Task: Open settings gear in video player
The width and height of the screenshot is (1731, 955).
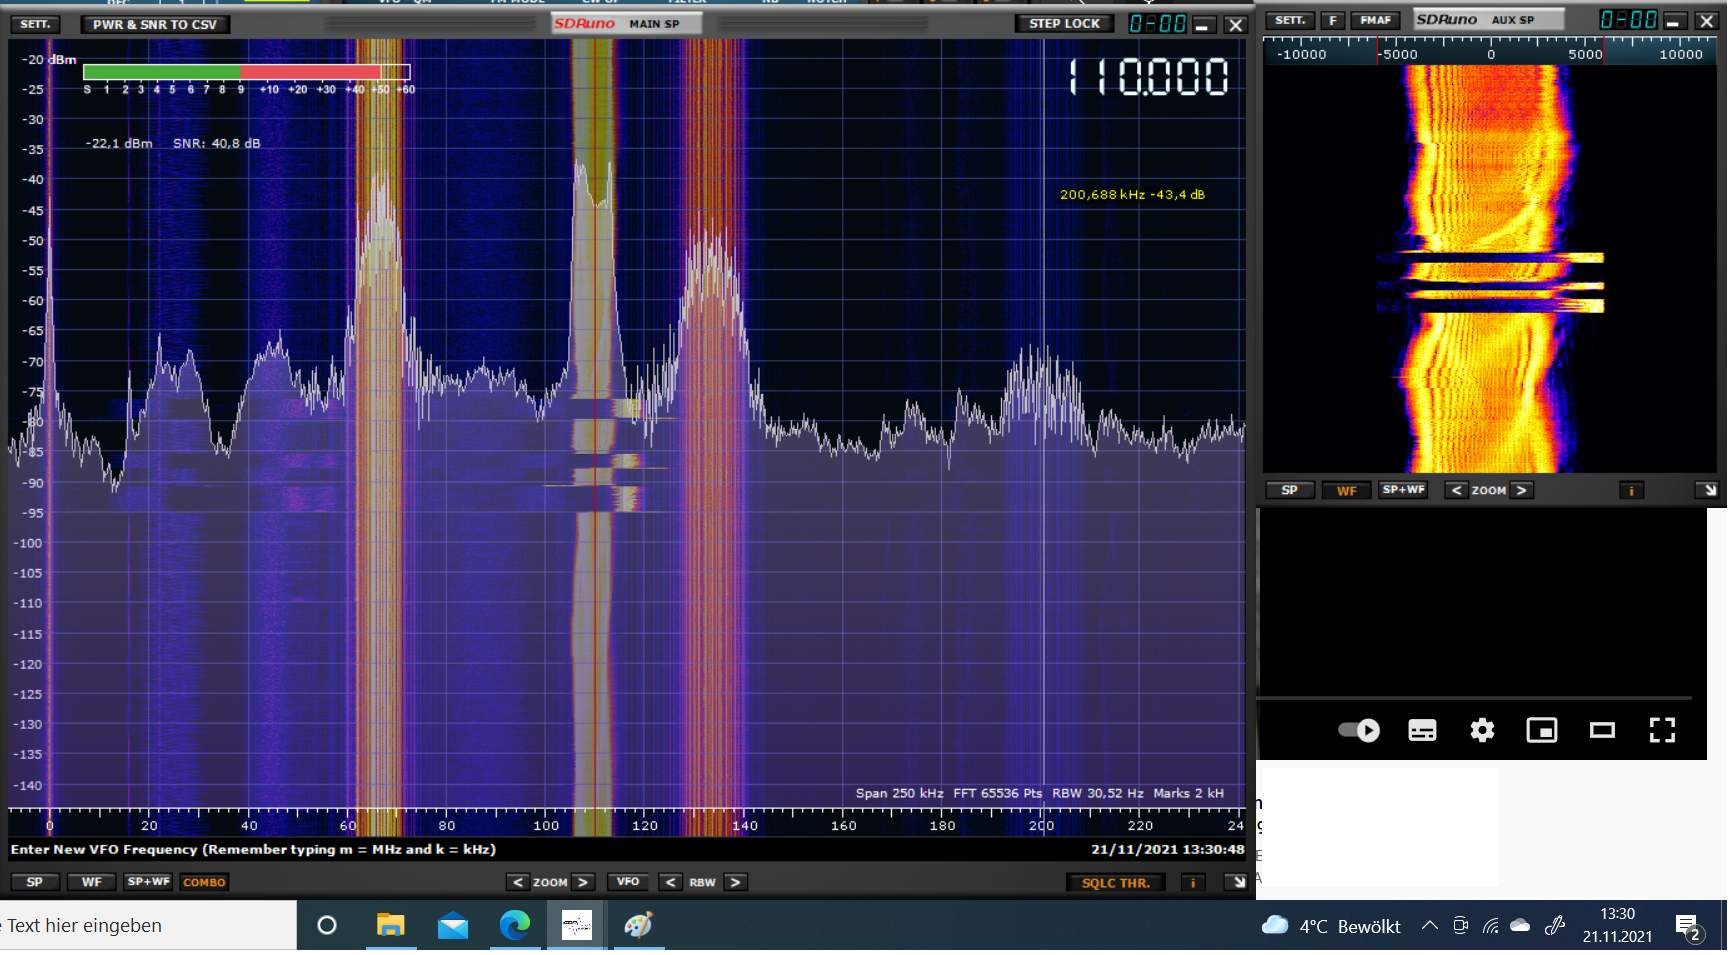Action: 1482,731
